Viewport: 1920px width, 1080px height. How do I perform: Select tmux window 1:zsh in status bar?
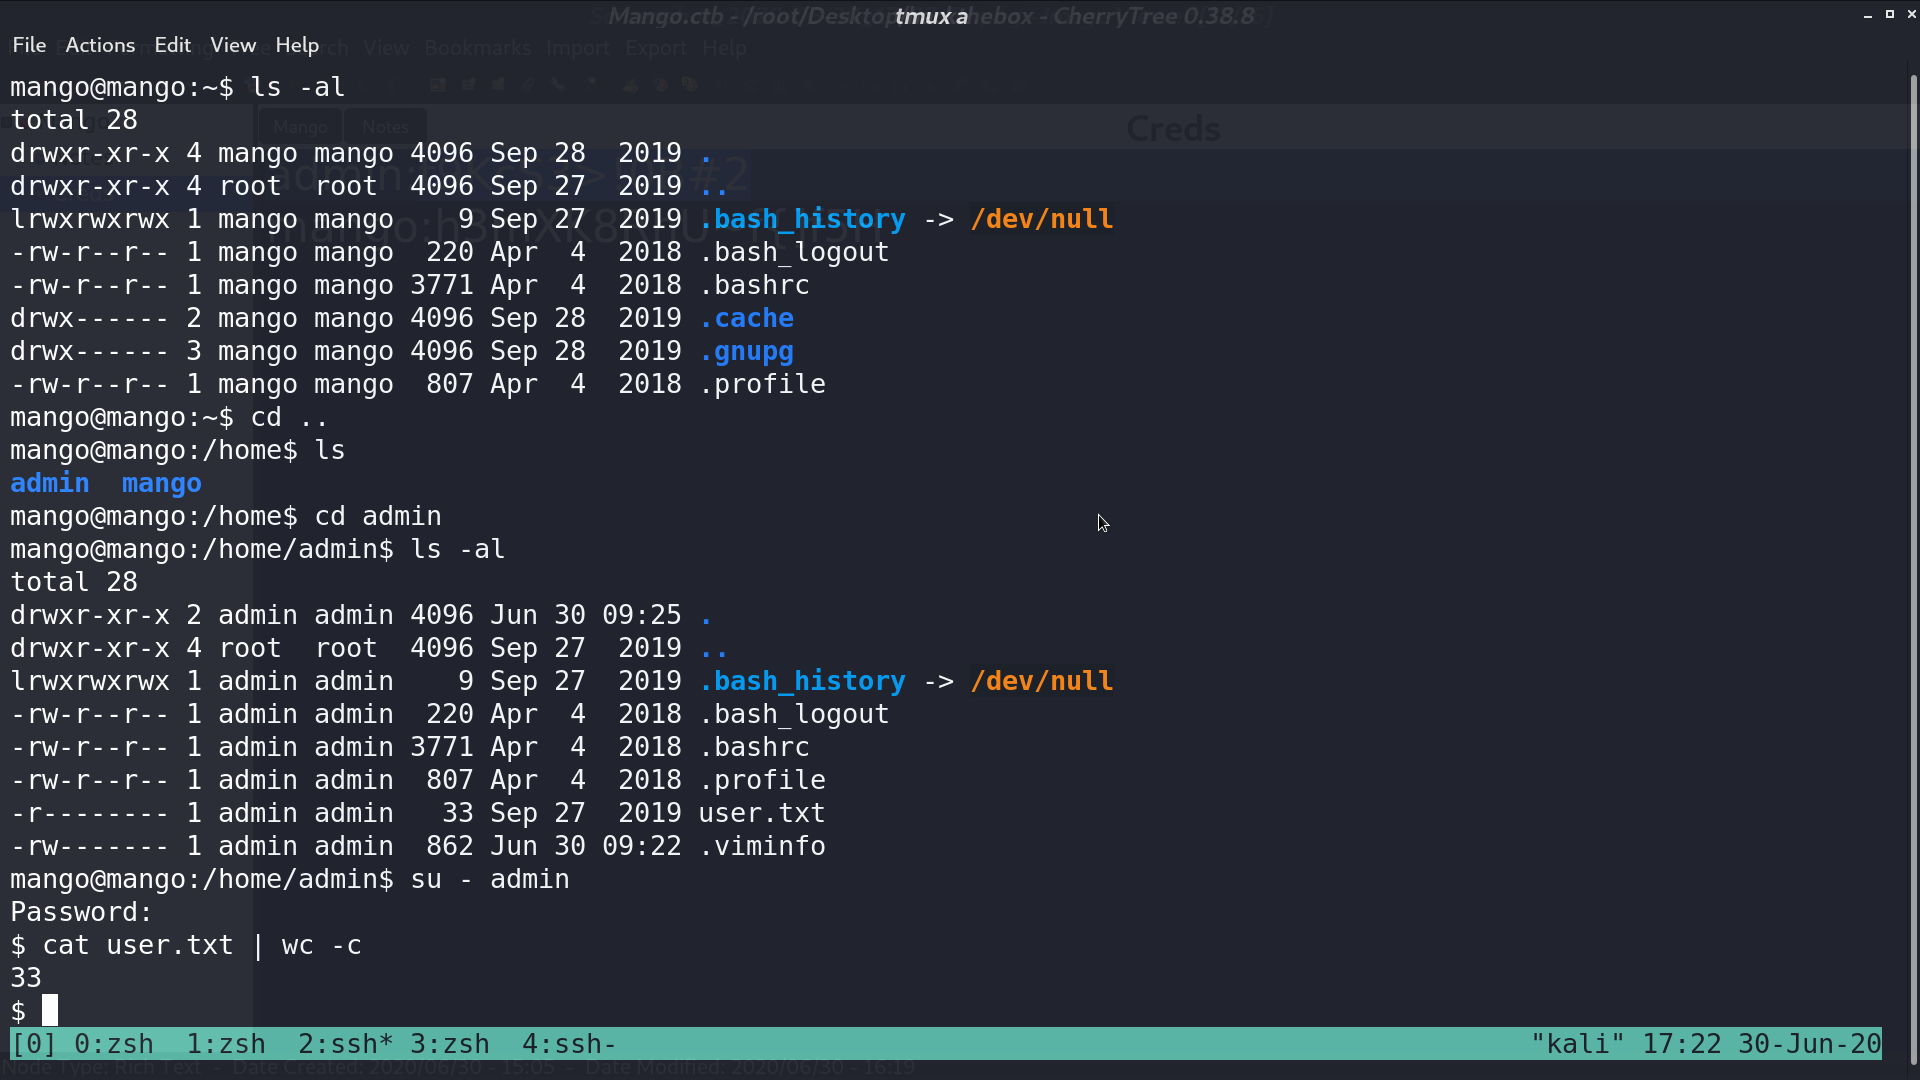click(226, 1044)
